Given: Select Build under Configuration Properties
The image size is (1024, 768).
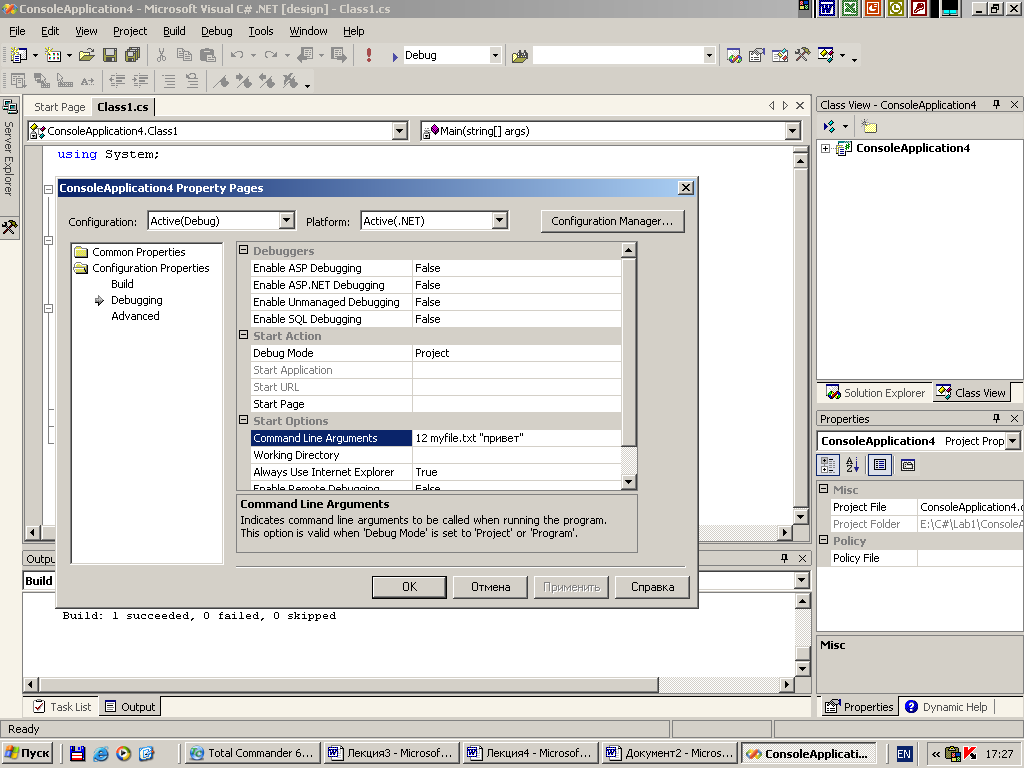Looking at the screenshot, I should (122, 284).
